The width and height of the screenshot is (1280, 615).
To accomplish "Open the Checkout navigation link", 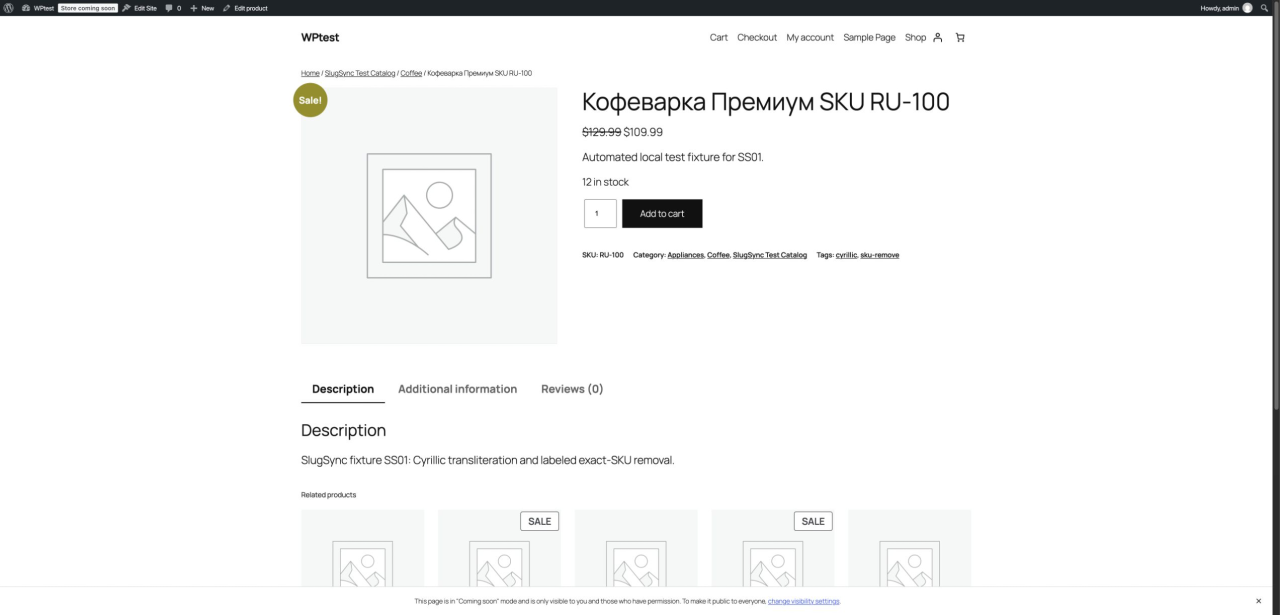I will [x=757, y=37].
